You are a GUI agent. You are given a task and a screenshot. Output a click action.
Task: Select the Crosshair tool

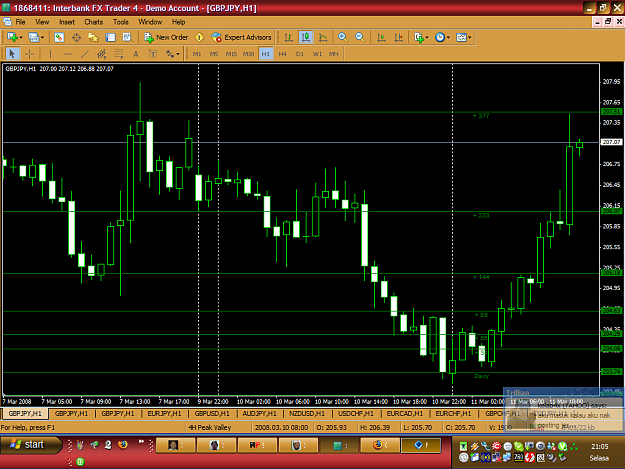click(29, 53)
